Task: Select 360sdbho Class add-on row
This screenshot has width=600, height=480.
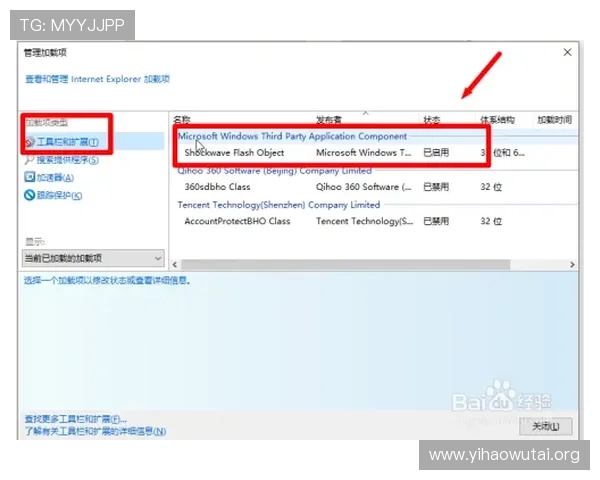Action: [375, 187]
